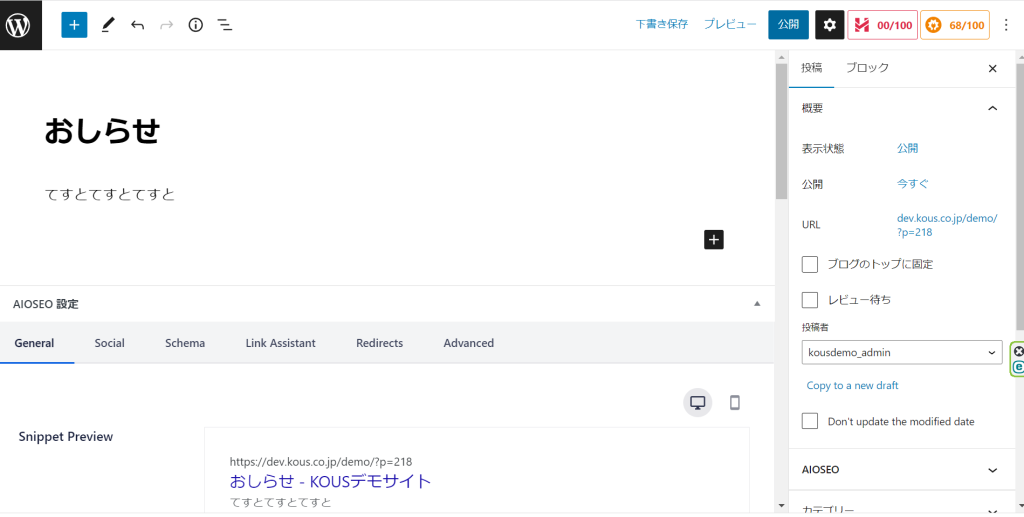The width and height of the screenshot is (1024, 517).
Task: Select the pencil Tools icon
Action: click(x=107, y=25)
